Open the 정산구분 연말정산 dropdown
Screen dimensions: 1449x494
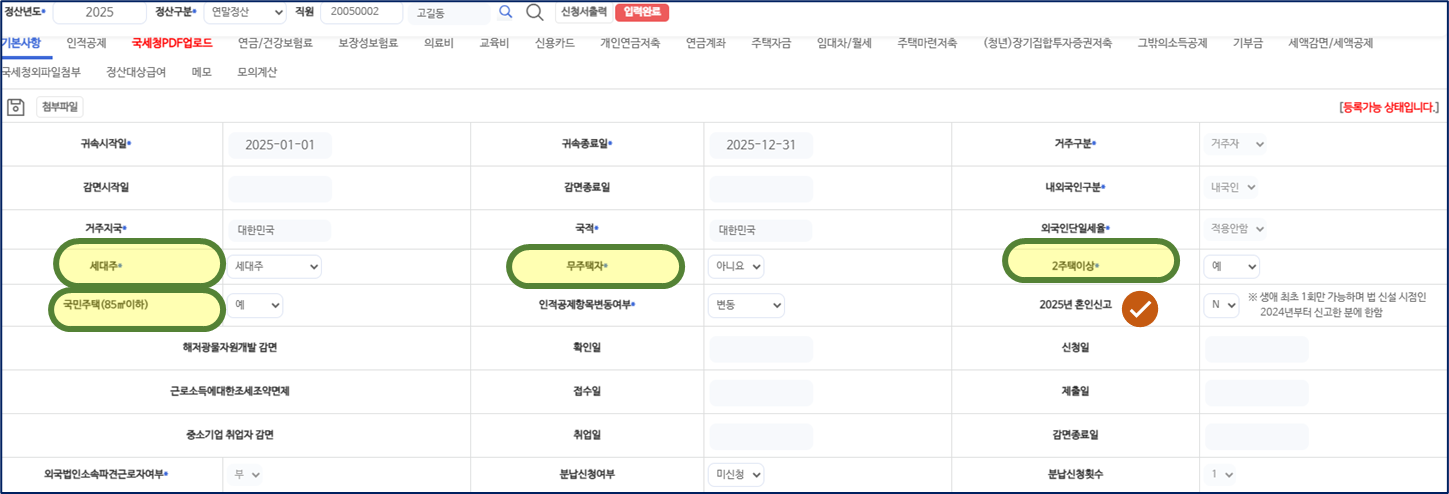pos(244,12)
